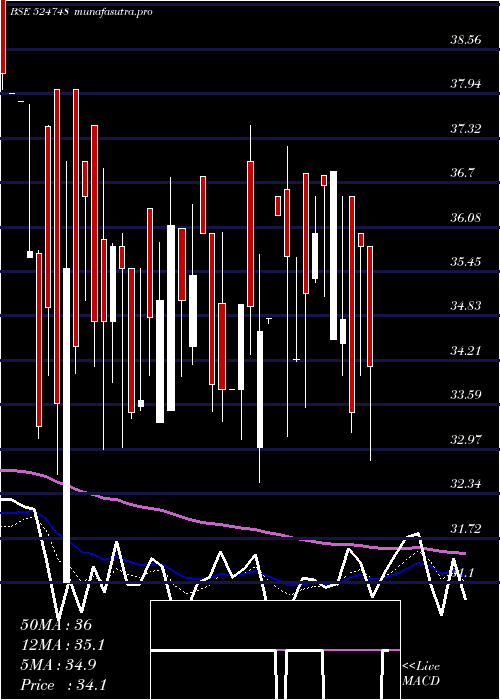This screenshot has height=700, width=500.
Task: Click the tallest white candlestick extending to the bottom
Action: (x=67, y=425)
